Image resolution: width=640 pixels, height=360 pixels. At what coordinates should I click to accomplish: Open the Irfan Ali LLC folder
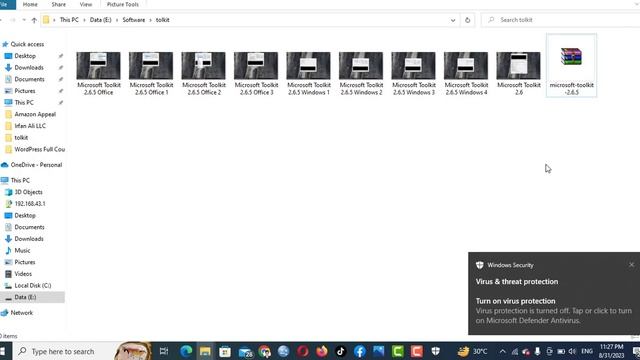point(30,126)
